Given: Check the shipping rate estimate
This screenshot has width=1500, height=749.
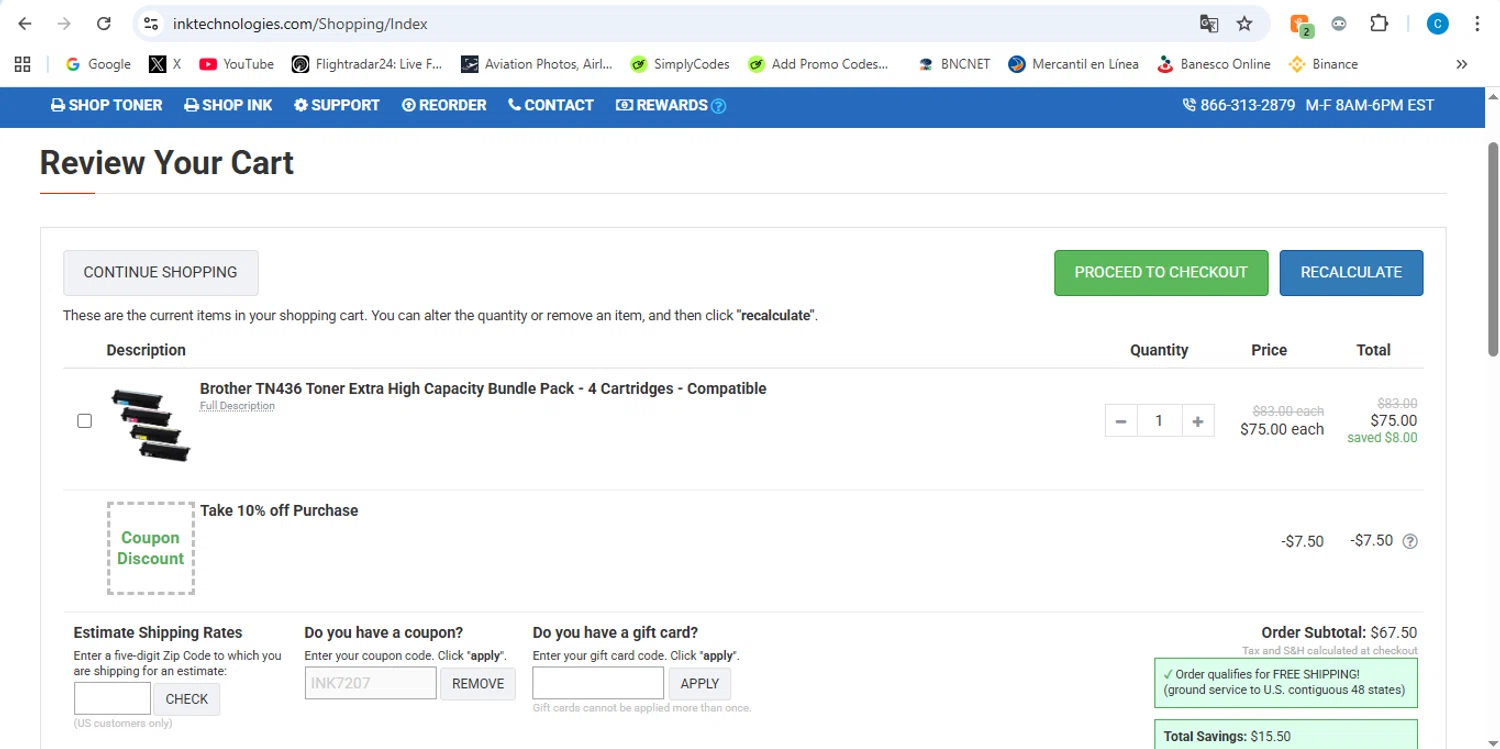Looking at the screenshot, I should (186, 699).
